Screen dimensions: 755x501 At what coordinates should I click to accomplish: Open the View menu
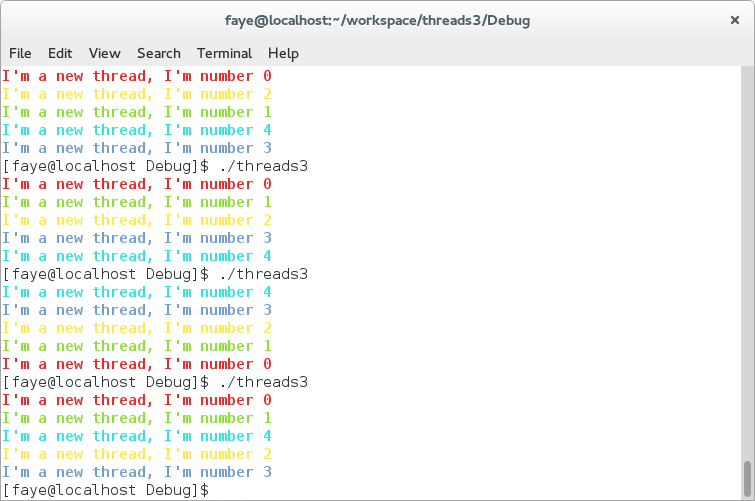[104, 53]
